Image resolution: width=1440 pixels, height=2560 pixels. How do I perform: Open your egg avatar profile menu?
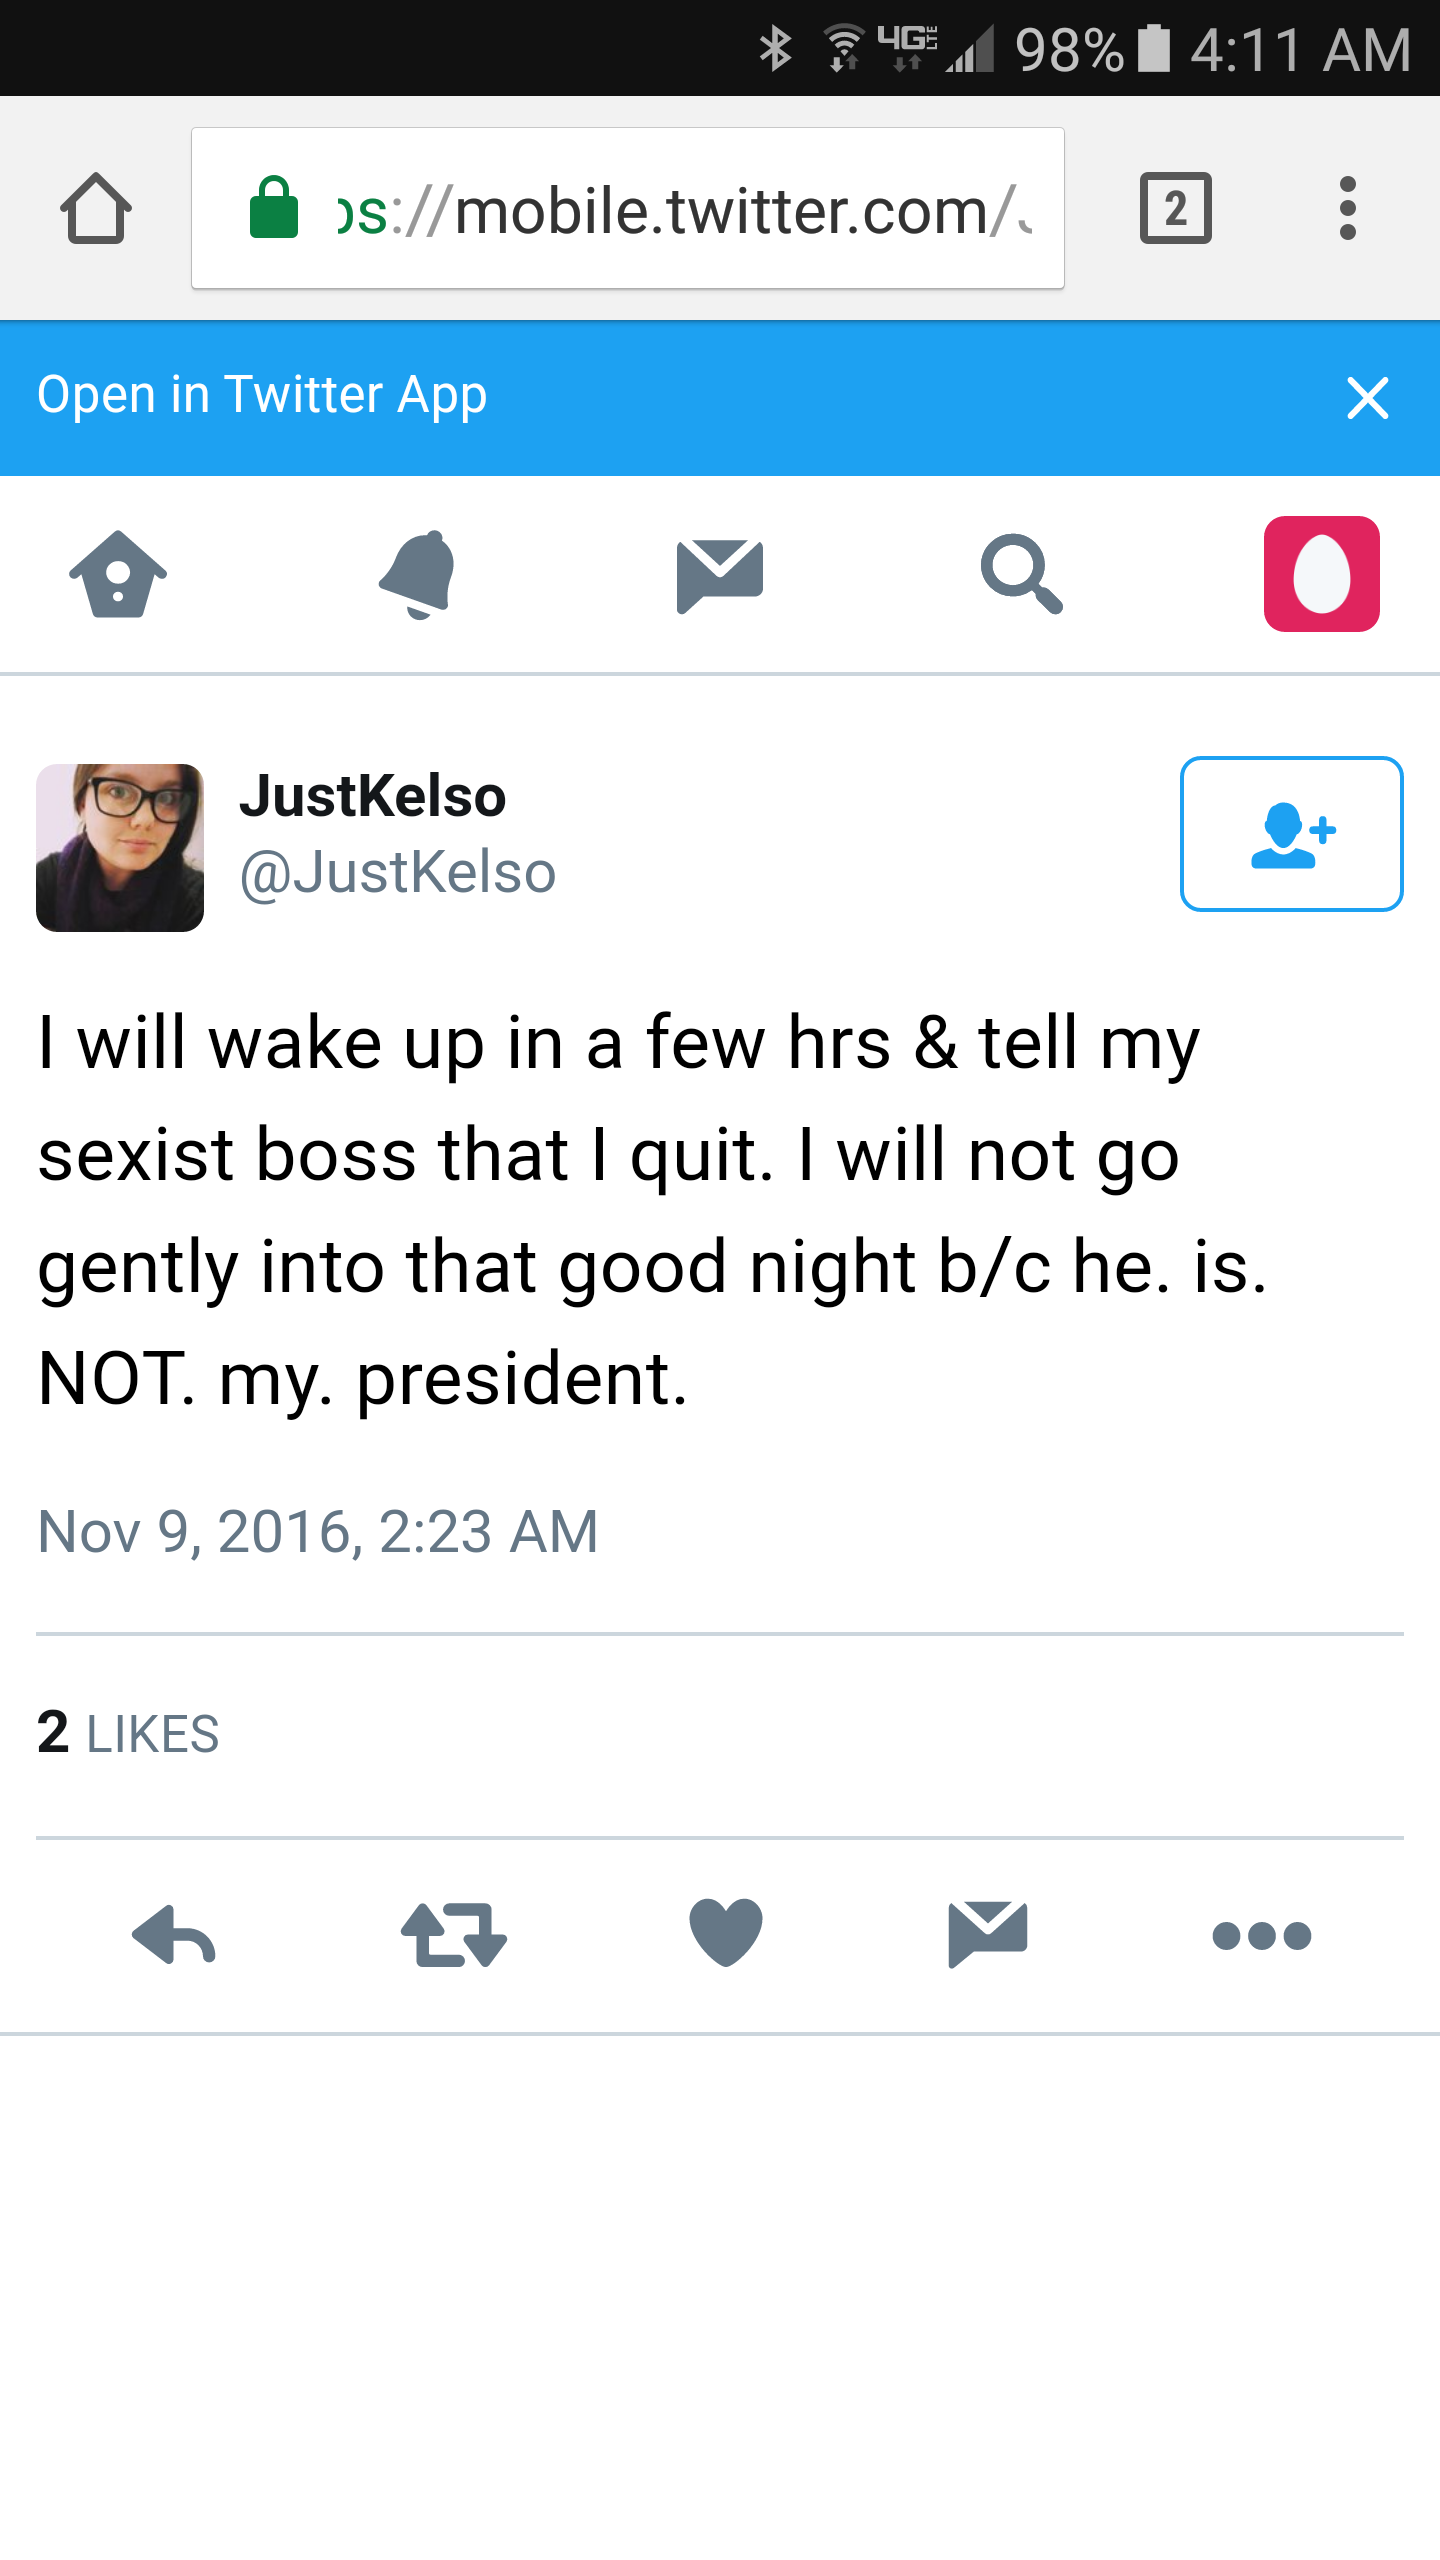[x=1321, y=573]
